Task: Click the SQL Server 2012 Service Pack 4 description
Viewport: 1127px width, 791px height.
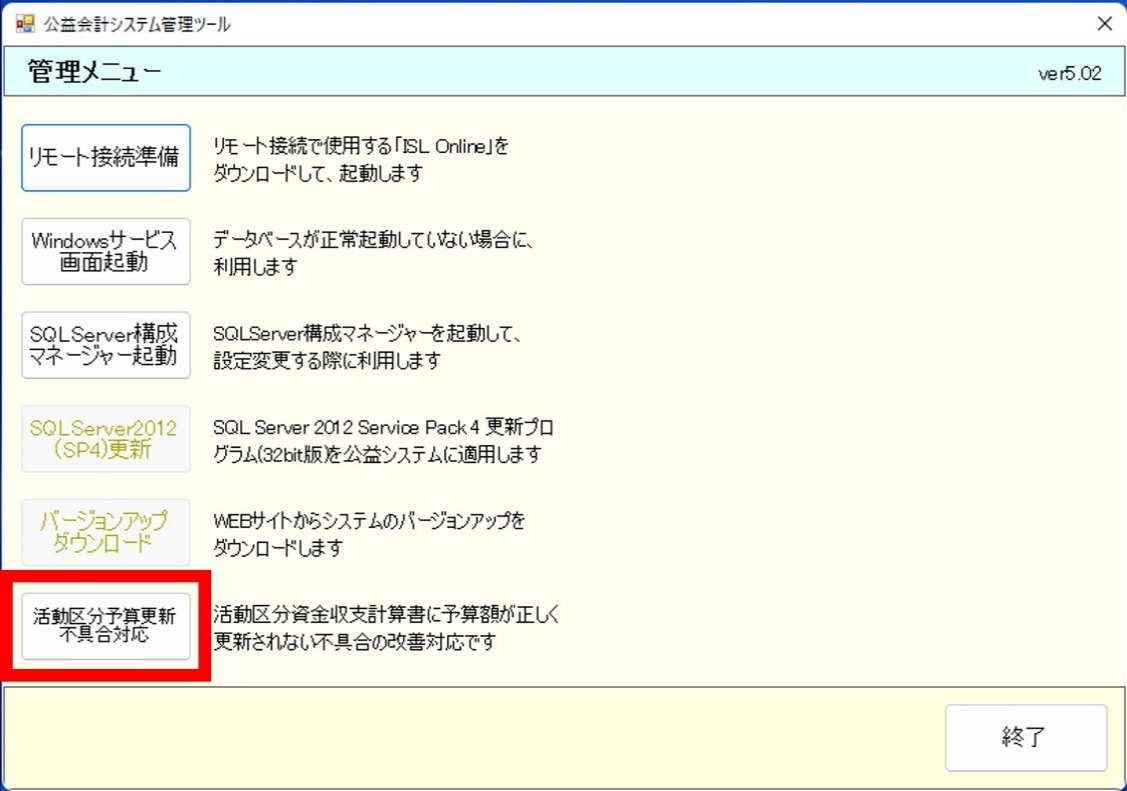Action: [x=382, y=441]
